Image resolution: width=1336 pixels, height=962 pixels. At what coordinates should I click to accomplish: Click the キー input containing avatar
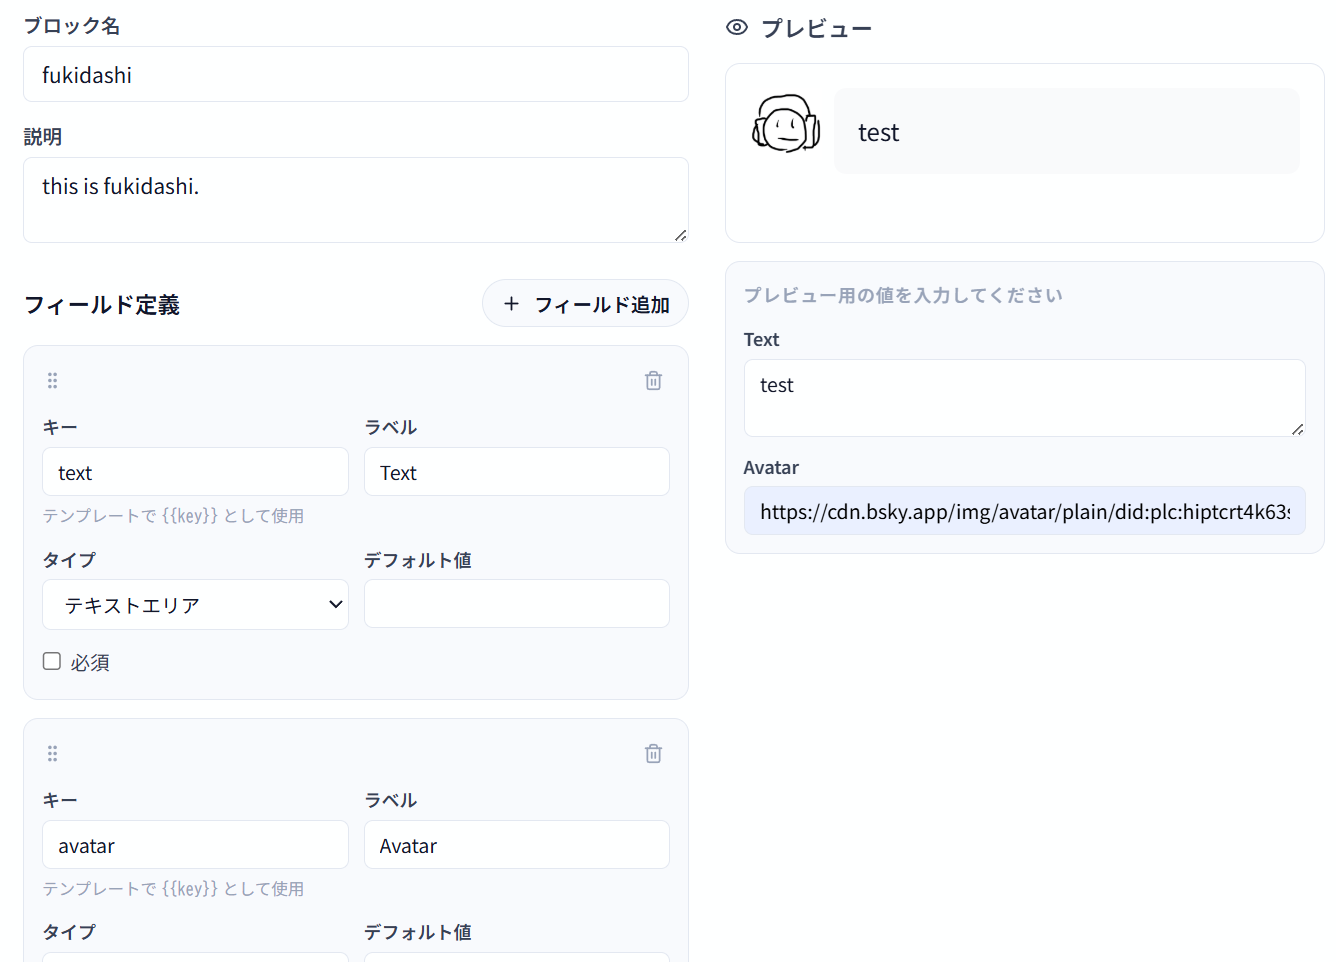[195, 845]
